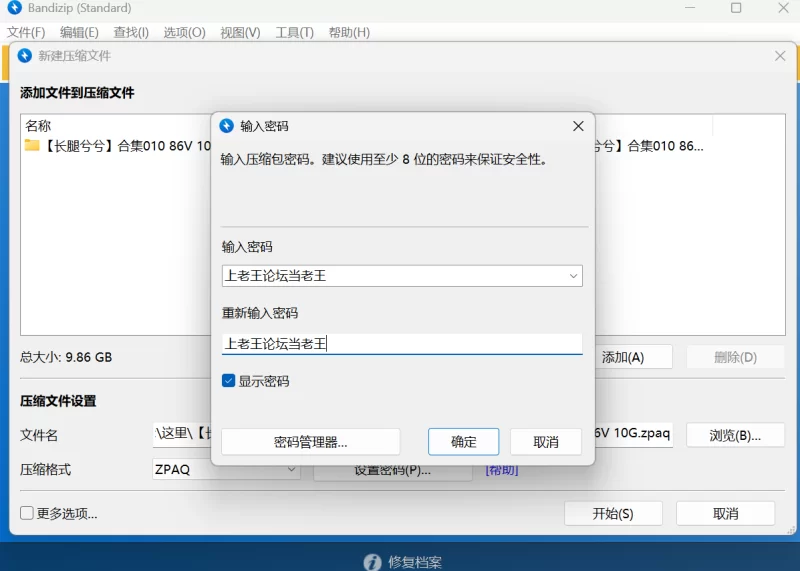Enable the 更多选项 checkbox
Screen dimensions: 800x571
27,513
